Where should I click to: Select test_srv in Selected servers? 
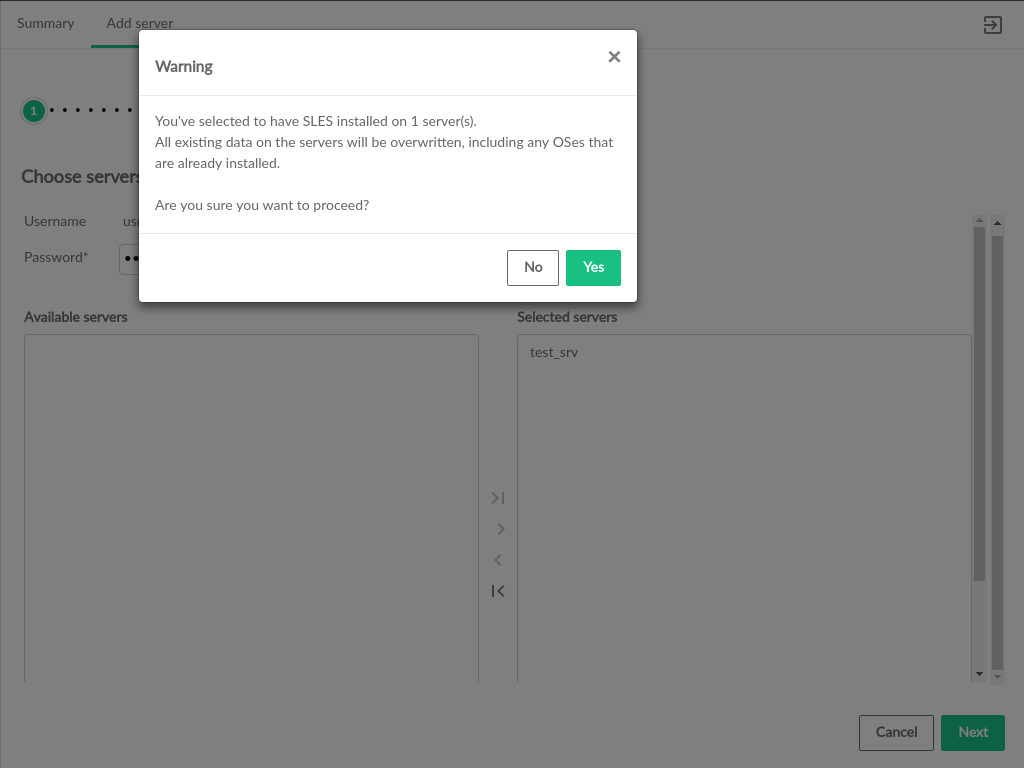[554, 353]
